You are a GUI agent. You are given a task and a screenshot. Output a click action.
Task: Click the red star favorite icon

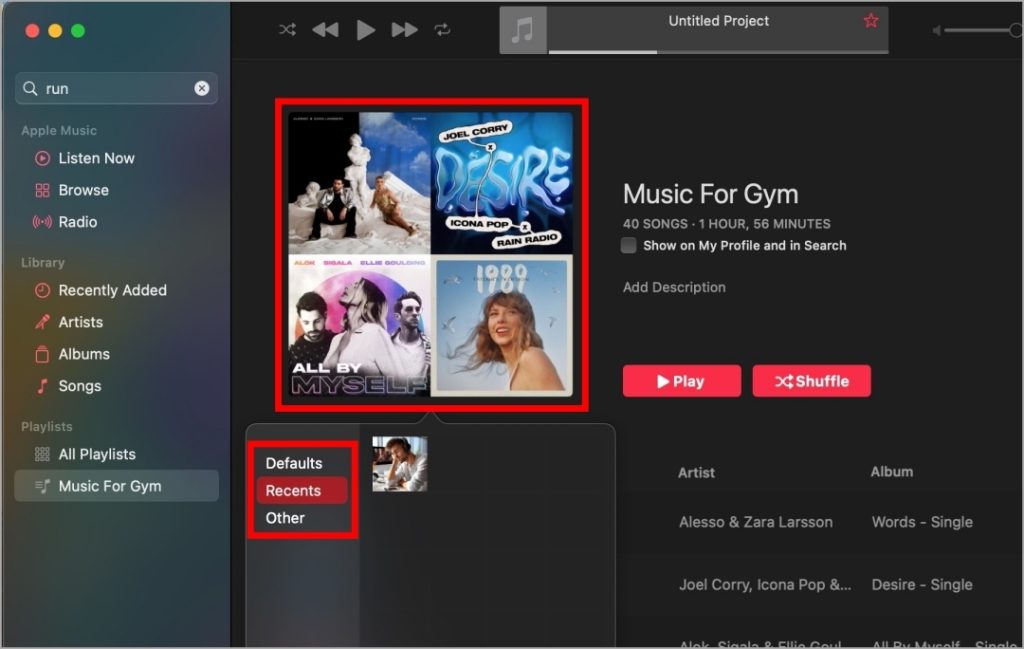point(870,21)
